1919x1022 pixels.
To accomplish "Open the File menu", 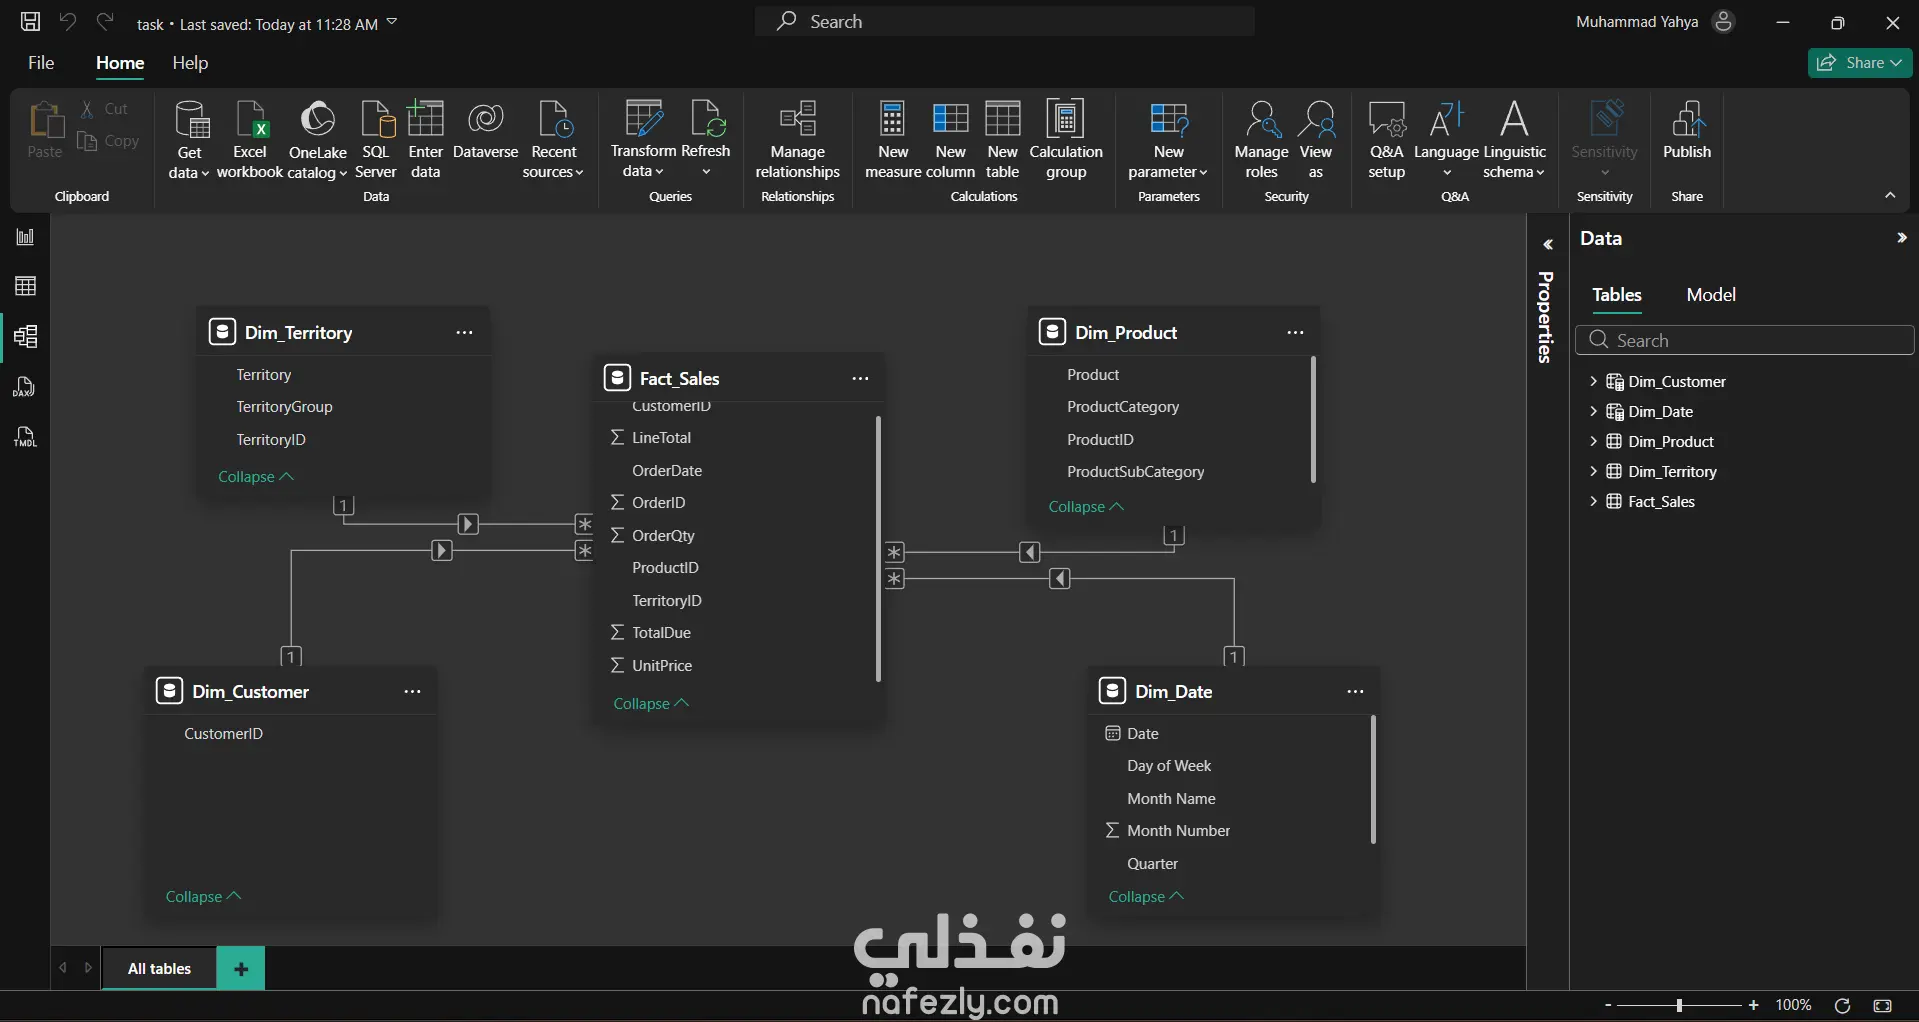I will (x=41, y=63).
